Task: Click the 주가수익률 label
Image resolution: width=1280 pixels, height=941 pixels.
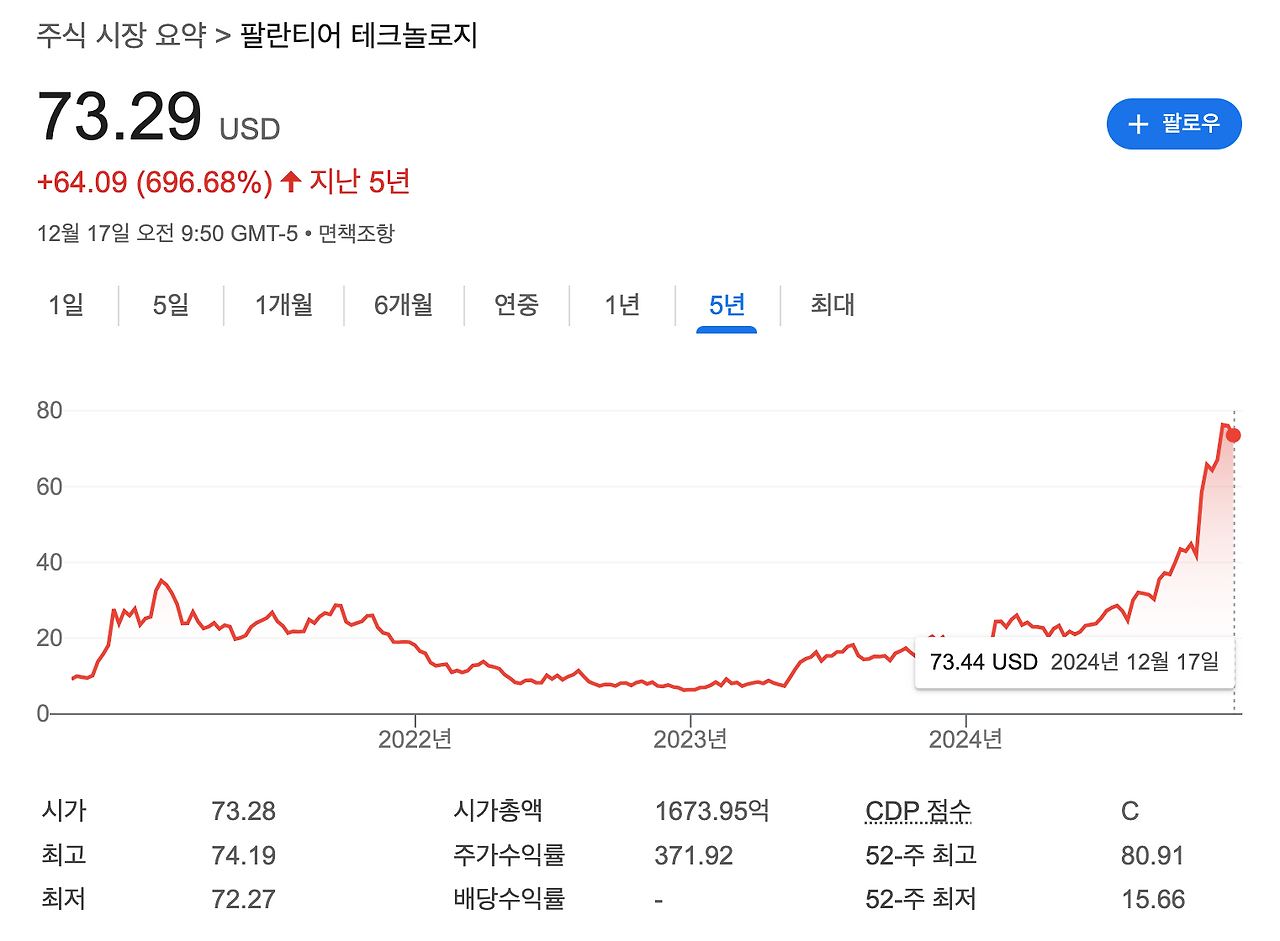Action: coord(509,856)
